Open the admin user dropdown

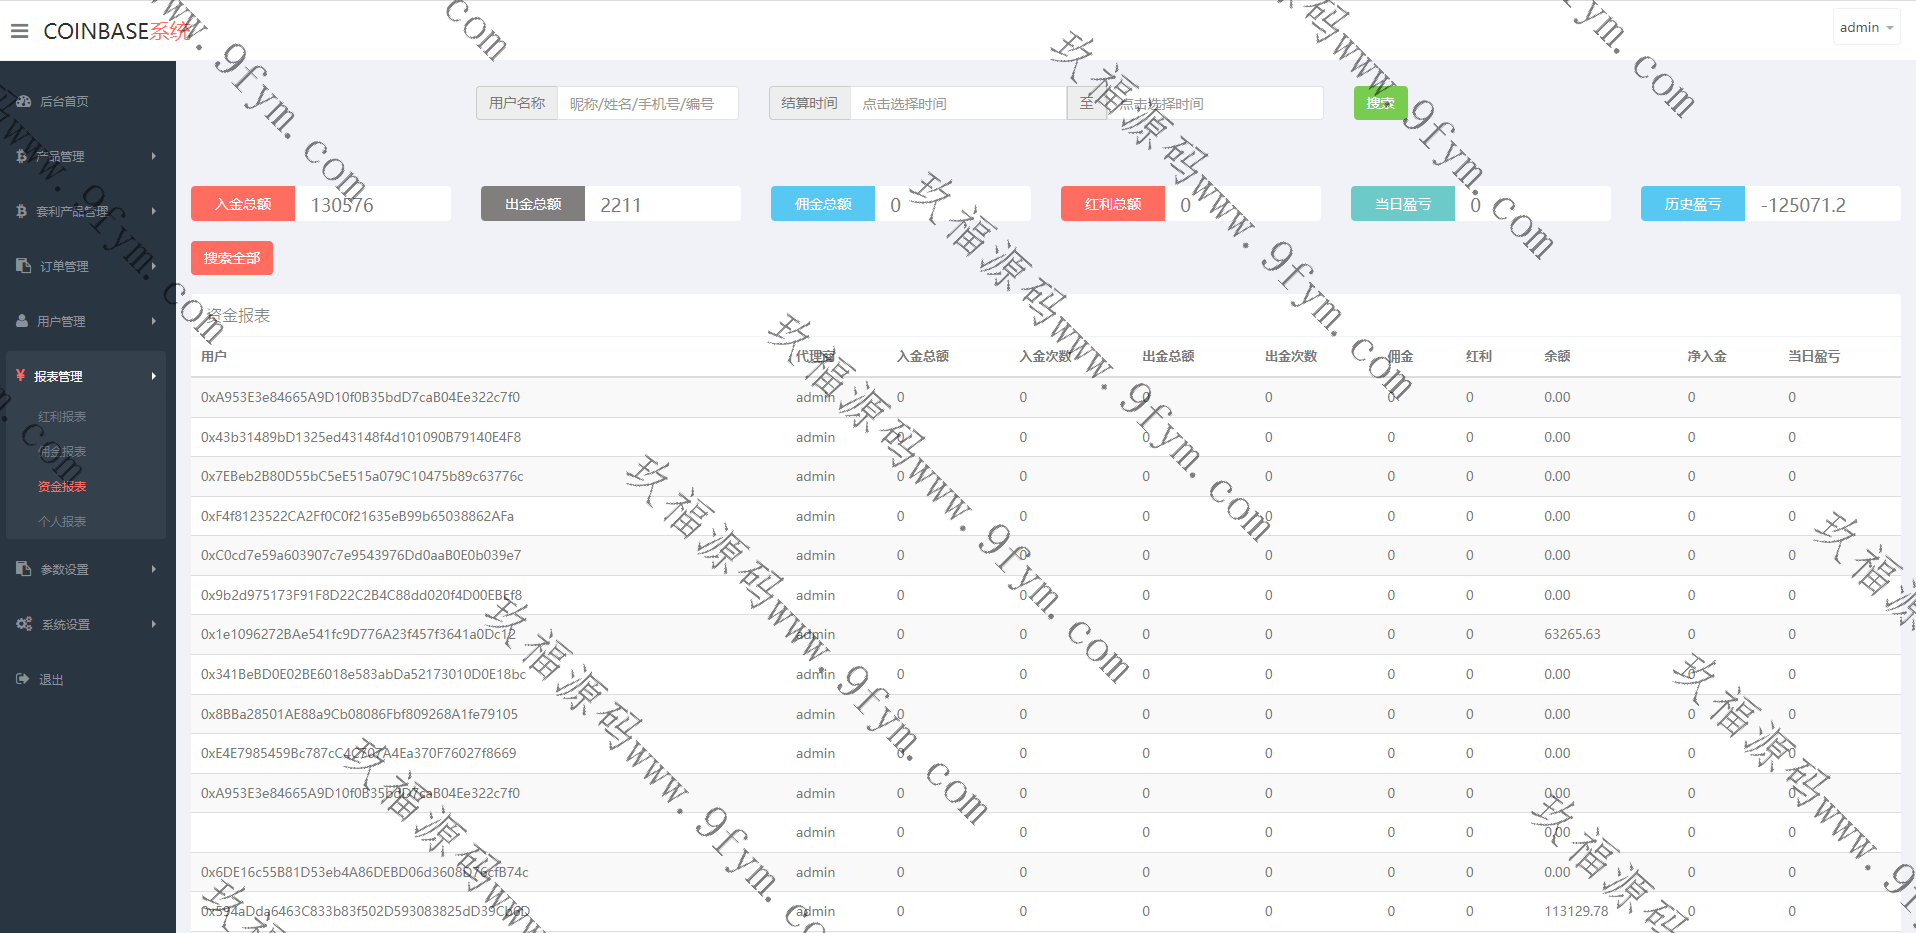(x=1866, y=28)
